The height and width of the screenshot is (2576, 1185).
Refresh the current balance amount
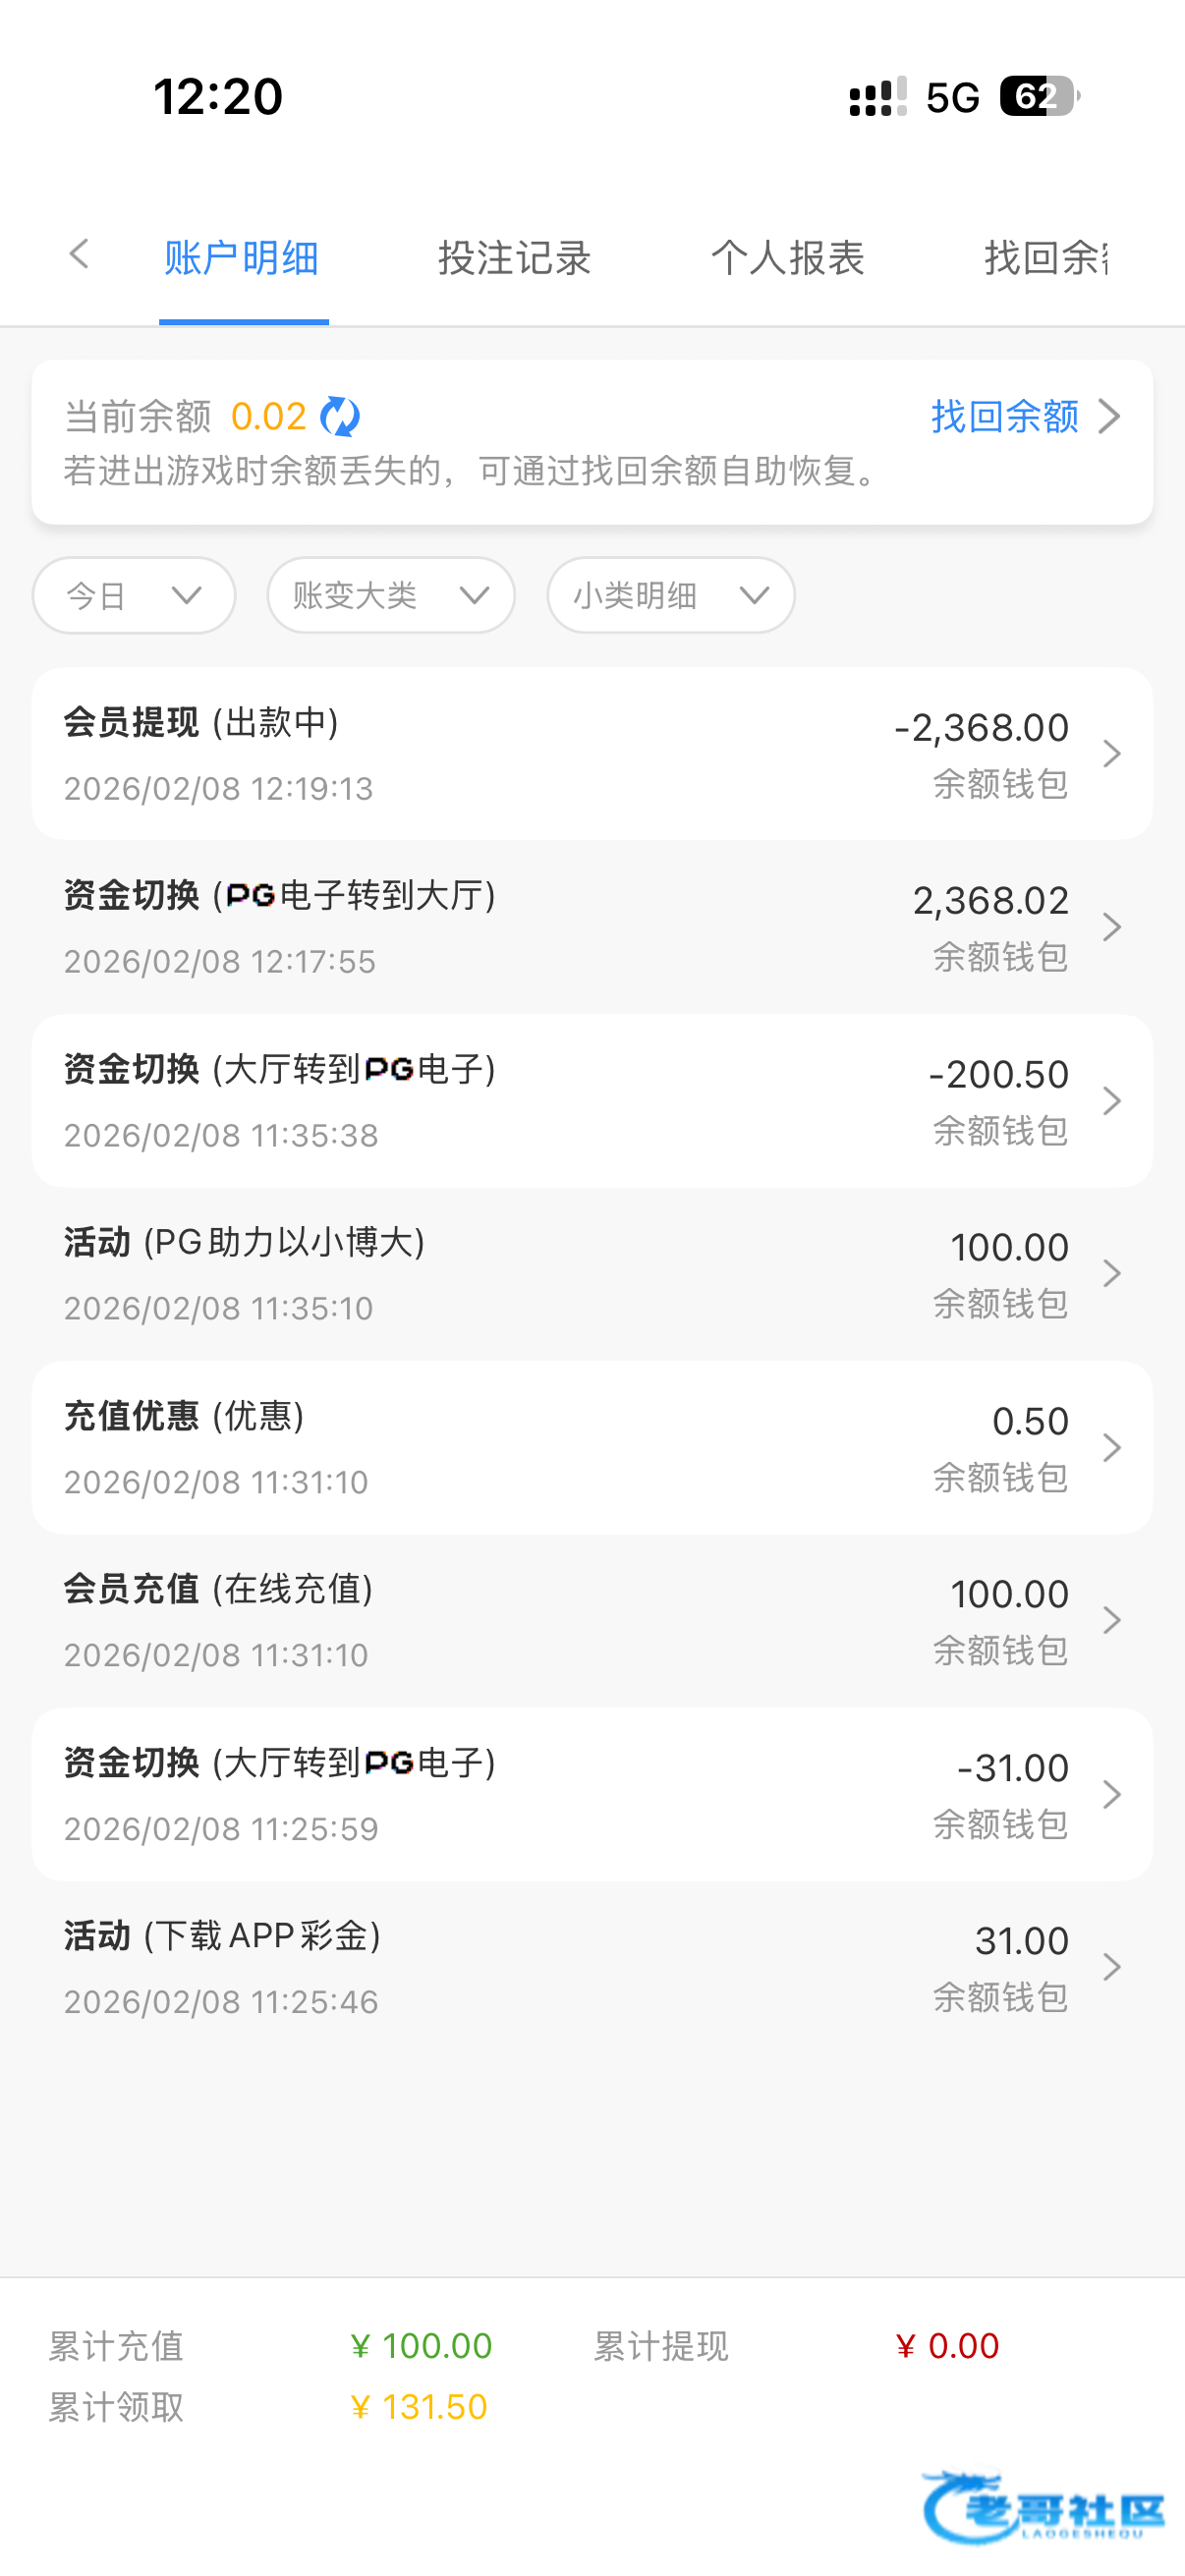tap(340, 417)
